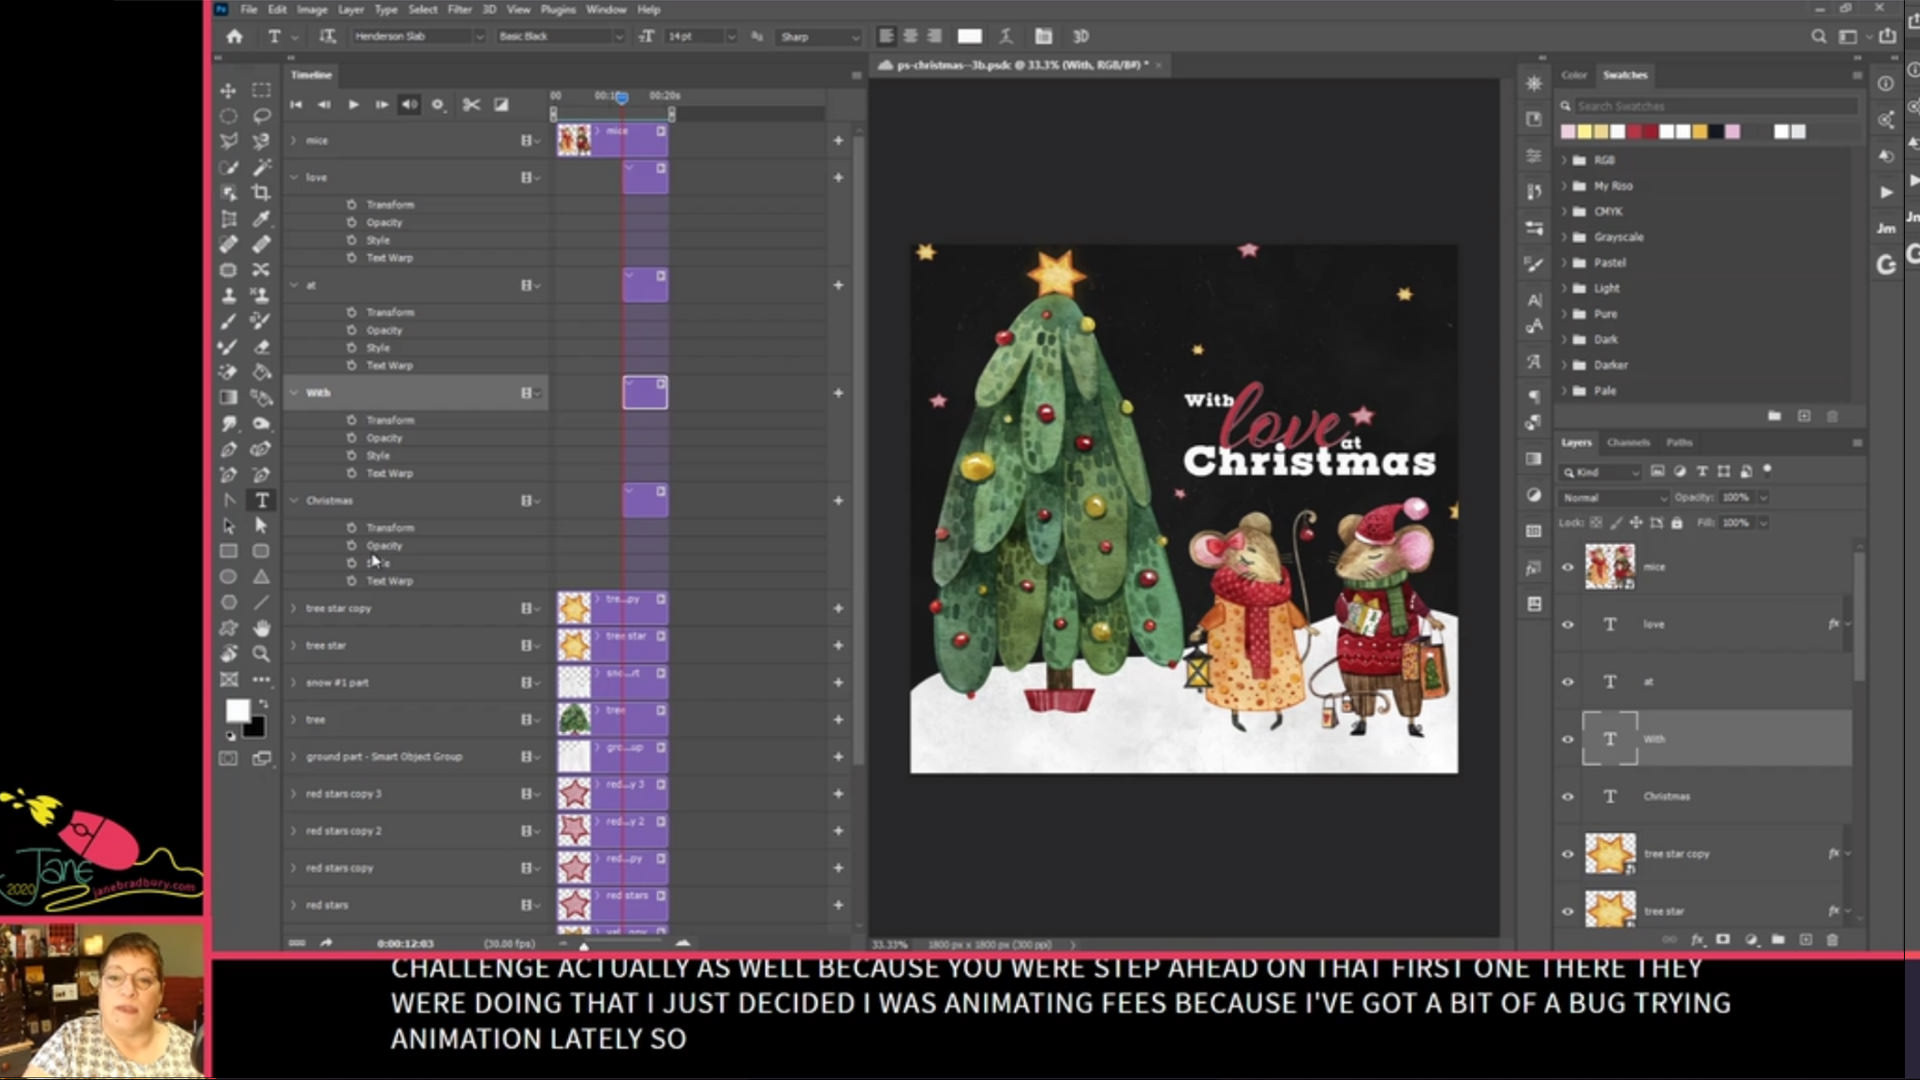The width and height of the screenshot is (1920, 1080).
Task: Click lock all padlock icon in Layers
Action: pos(1677,523)
